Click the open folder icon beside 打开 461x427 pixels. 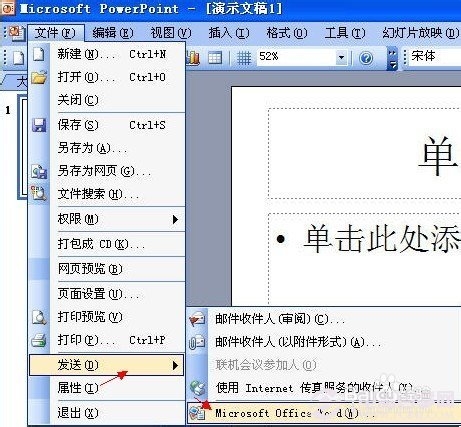coord(39,77)
